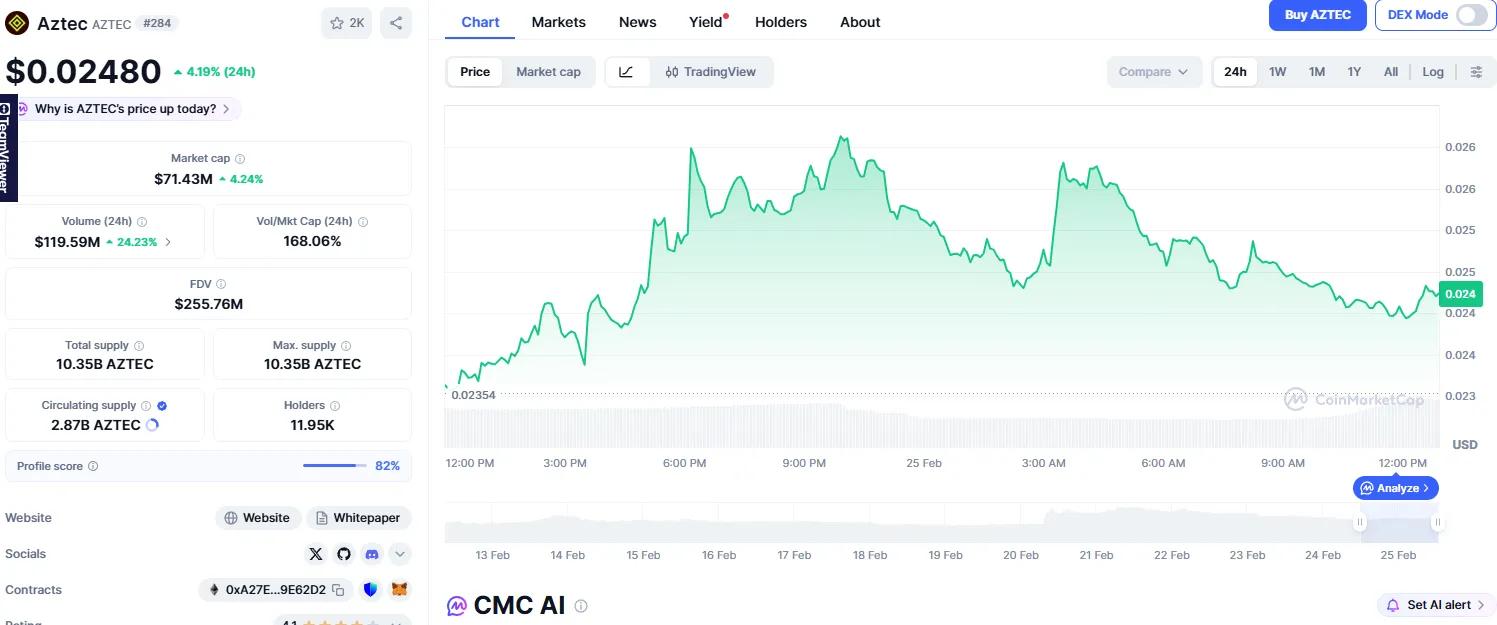The image size is (1497, 625).
Task: Select the Market cap chart option
Action: pos(548,72)
